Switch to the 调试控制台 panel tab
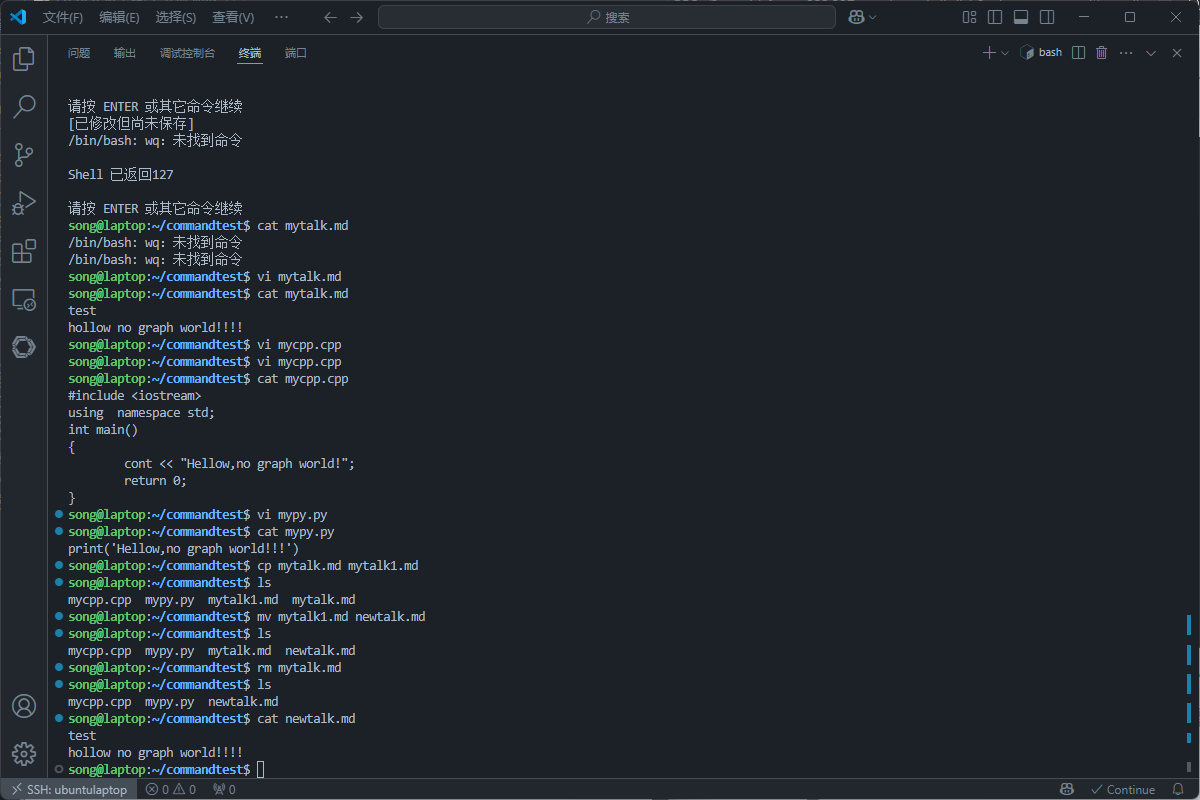The height and width of the screenshot is (800, 1200). pyautogui.click(x=187, y=53)
